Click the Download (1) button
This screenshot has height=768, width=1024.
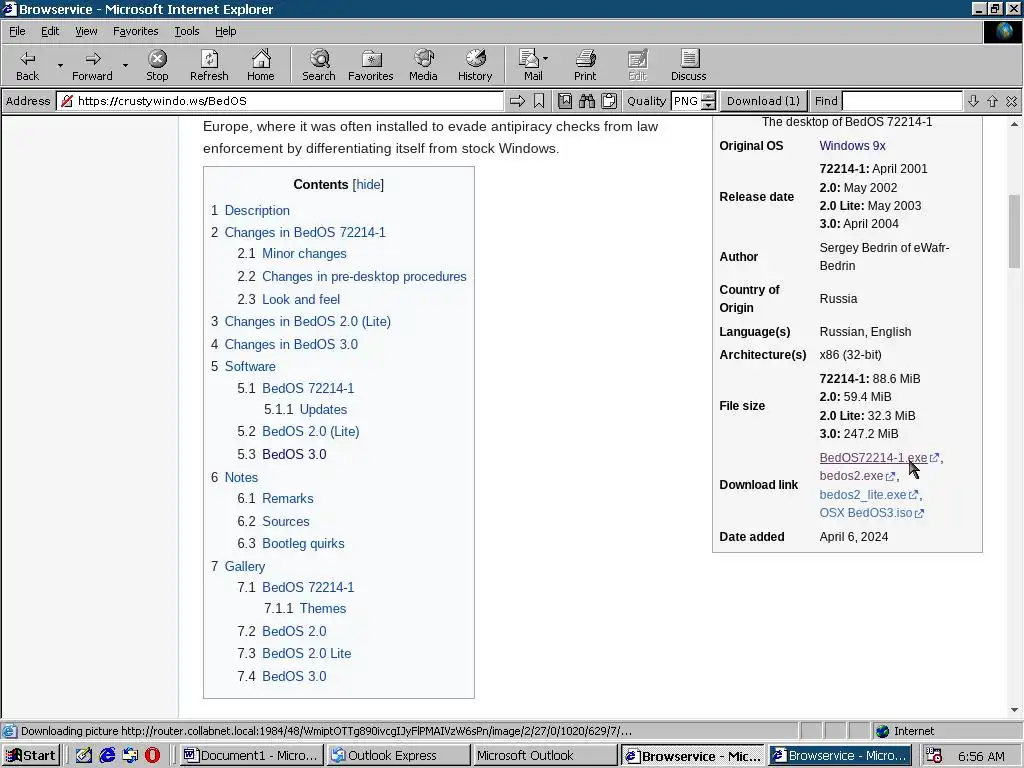click(763, 101)
